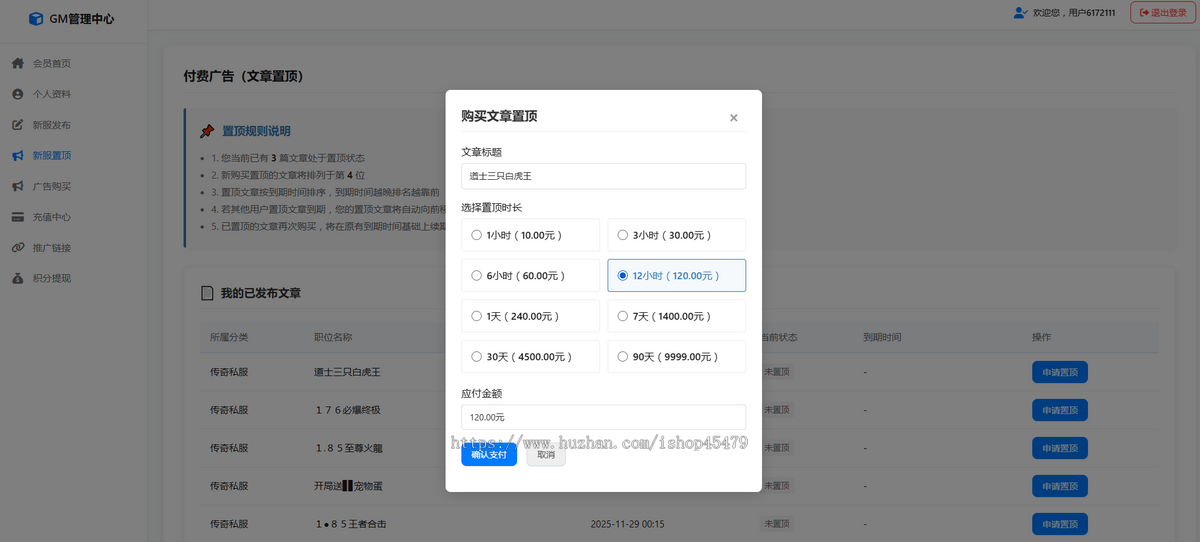Choose 6小时（60.00元） duration

click(x=530, y=275)
